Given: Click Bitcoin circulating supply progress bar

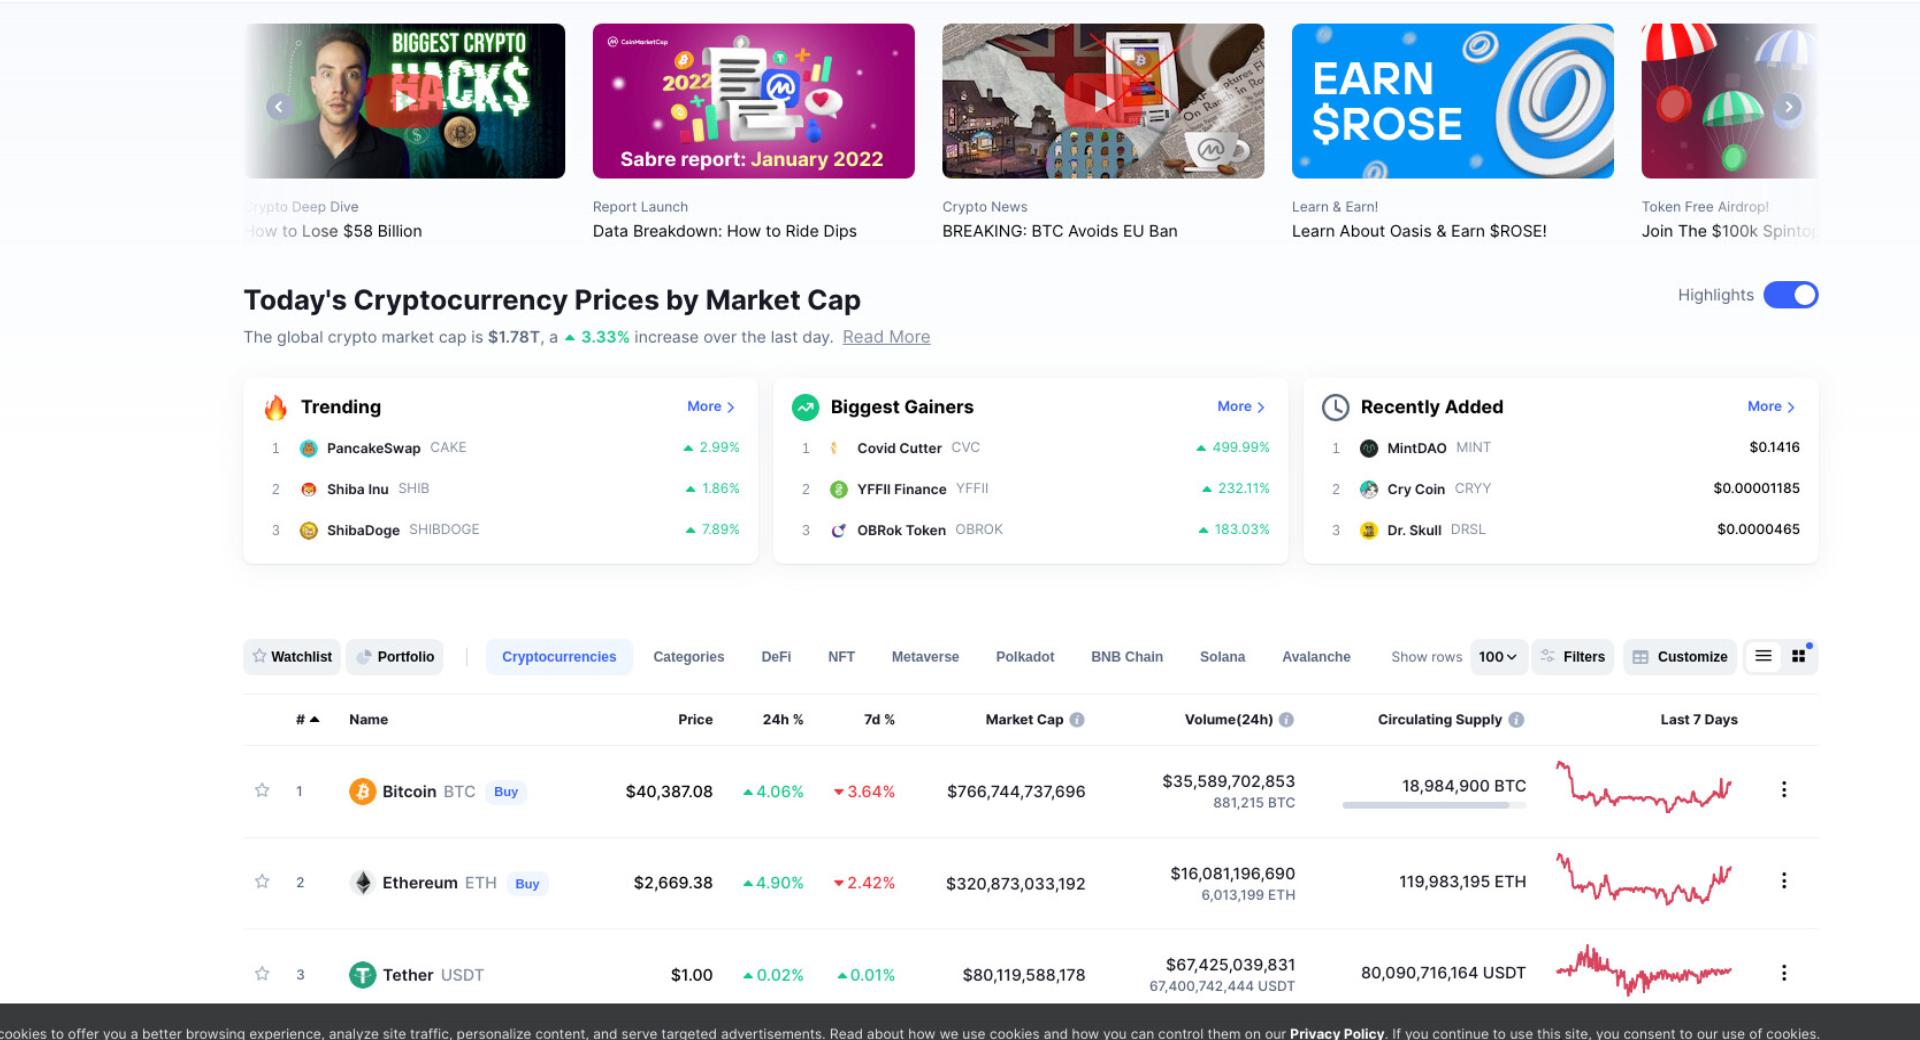Looking at the screenshot, I should click(1434, 805).
